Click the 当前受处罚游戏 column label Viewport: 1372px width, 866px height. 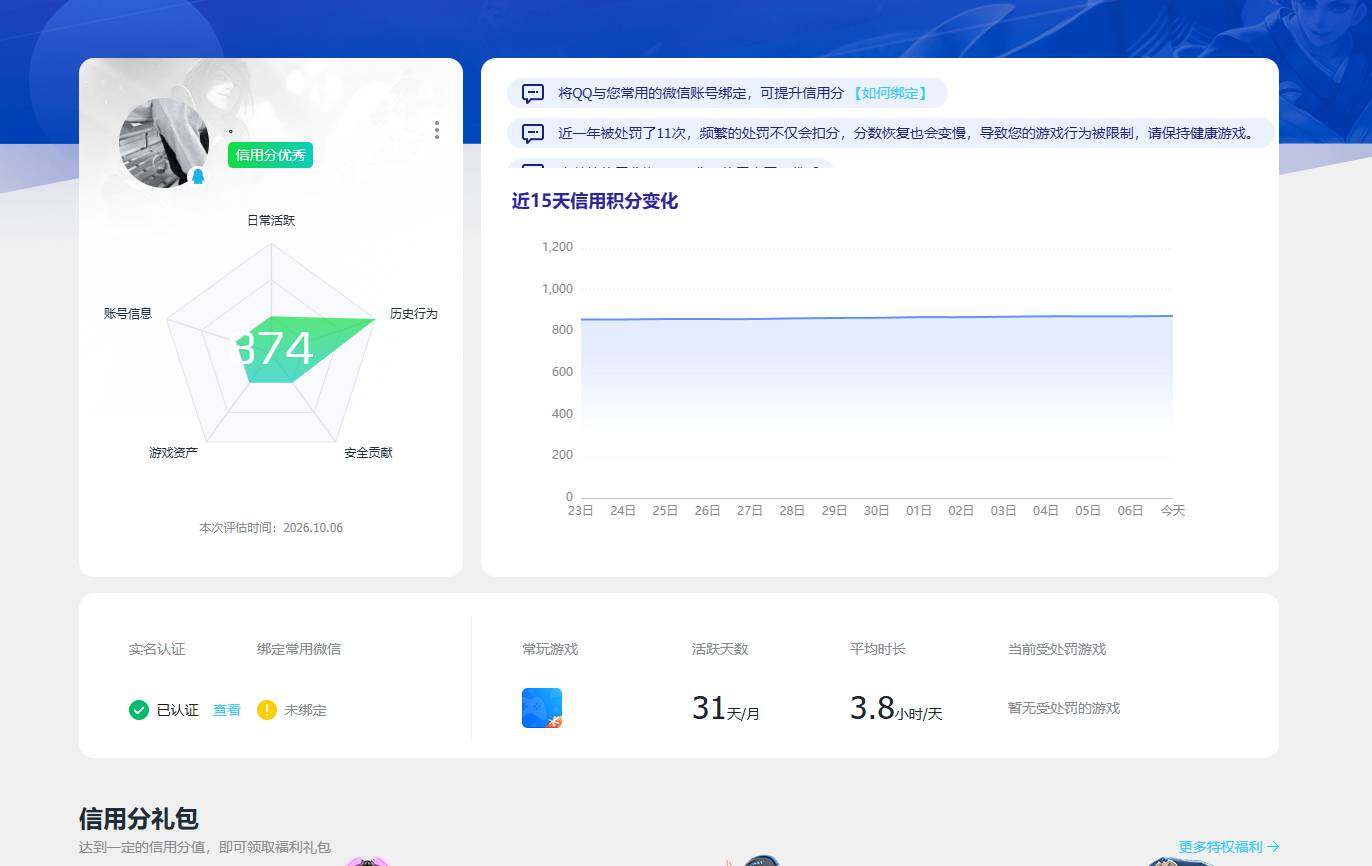click(1057, 649)
